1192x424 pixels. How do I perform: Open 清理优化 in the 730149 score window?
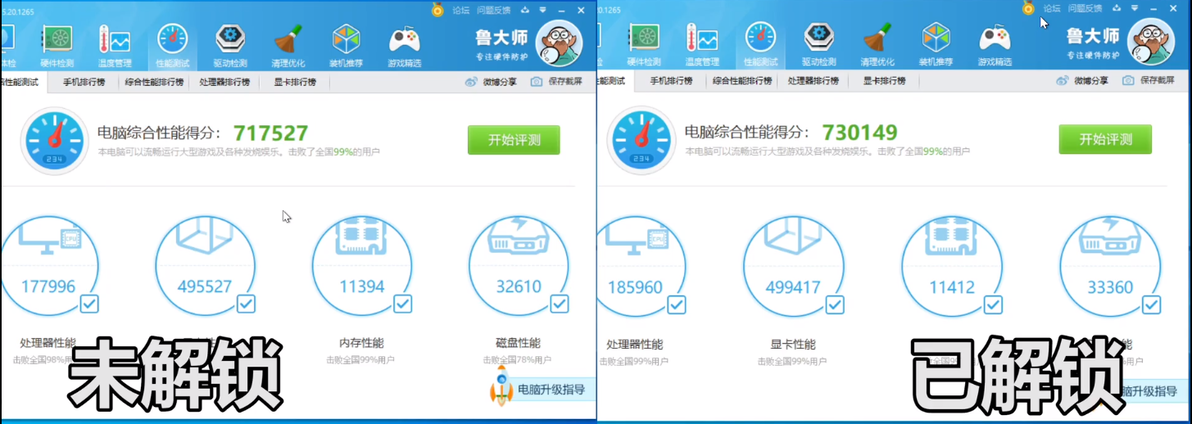(878, 46)
